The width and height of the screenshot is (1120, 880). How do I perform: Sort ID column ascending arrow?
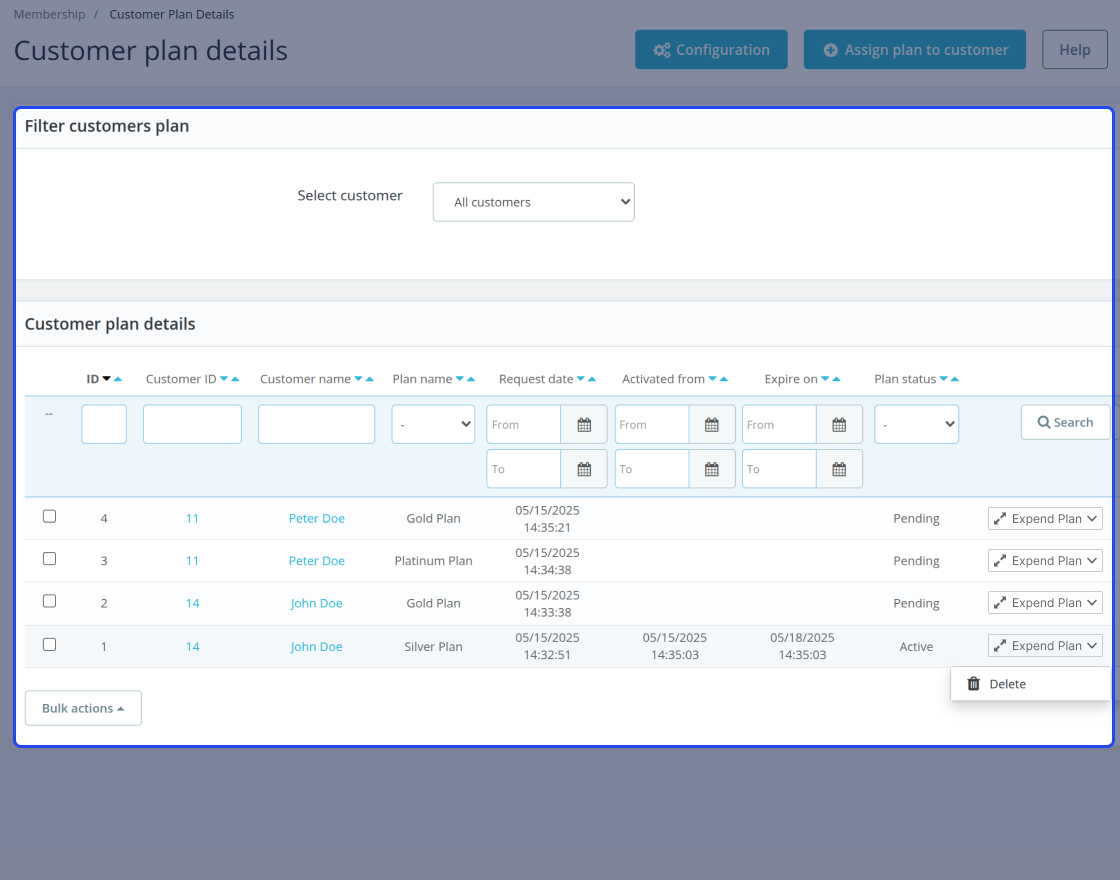(118, 379)
